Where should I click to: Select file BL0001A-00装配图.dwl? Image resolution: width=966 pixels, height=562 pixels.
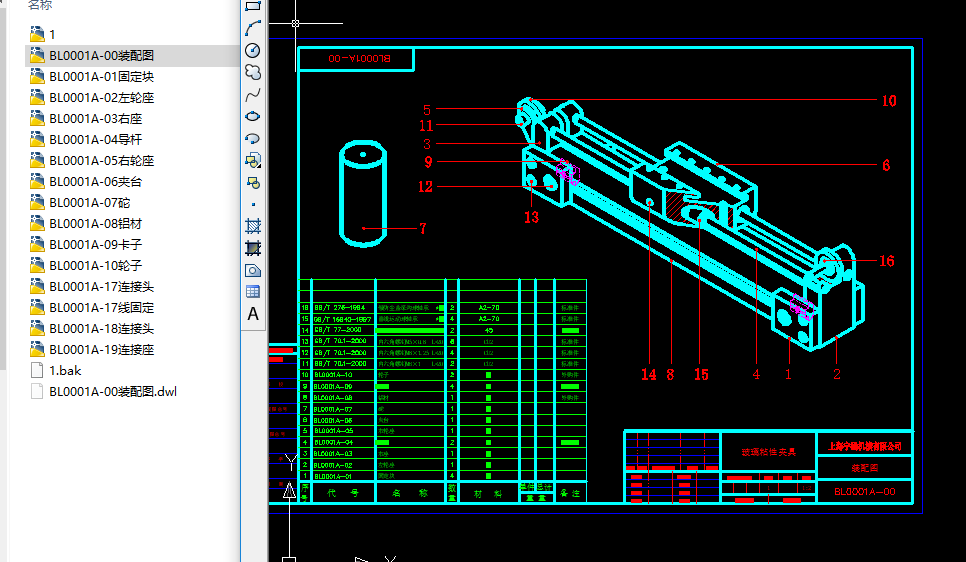(x=113, y=391)
